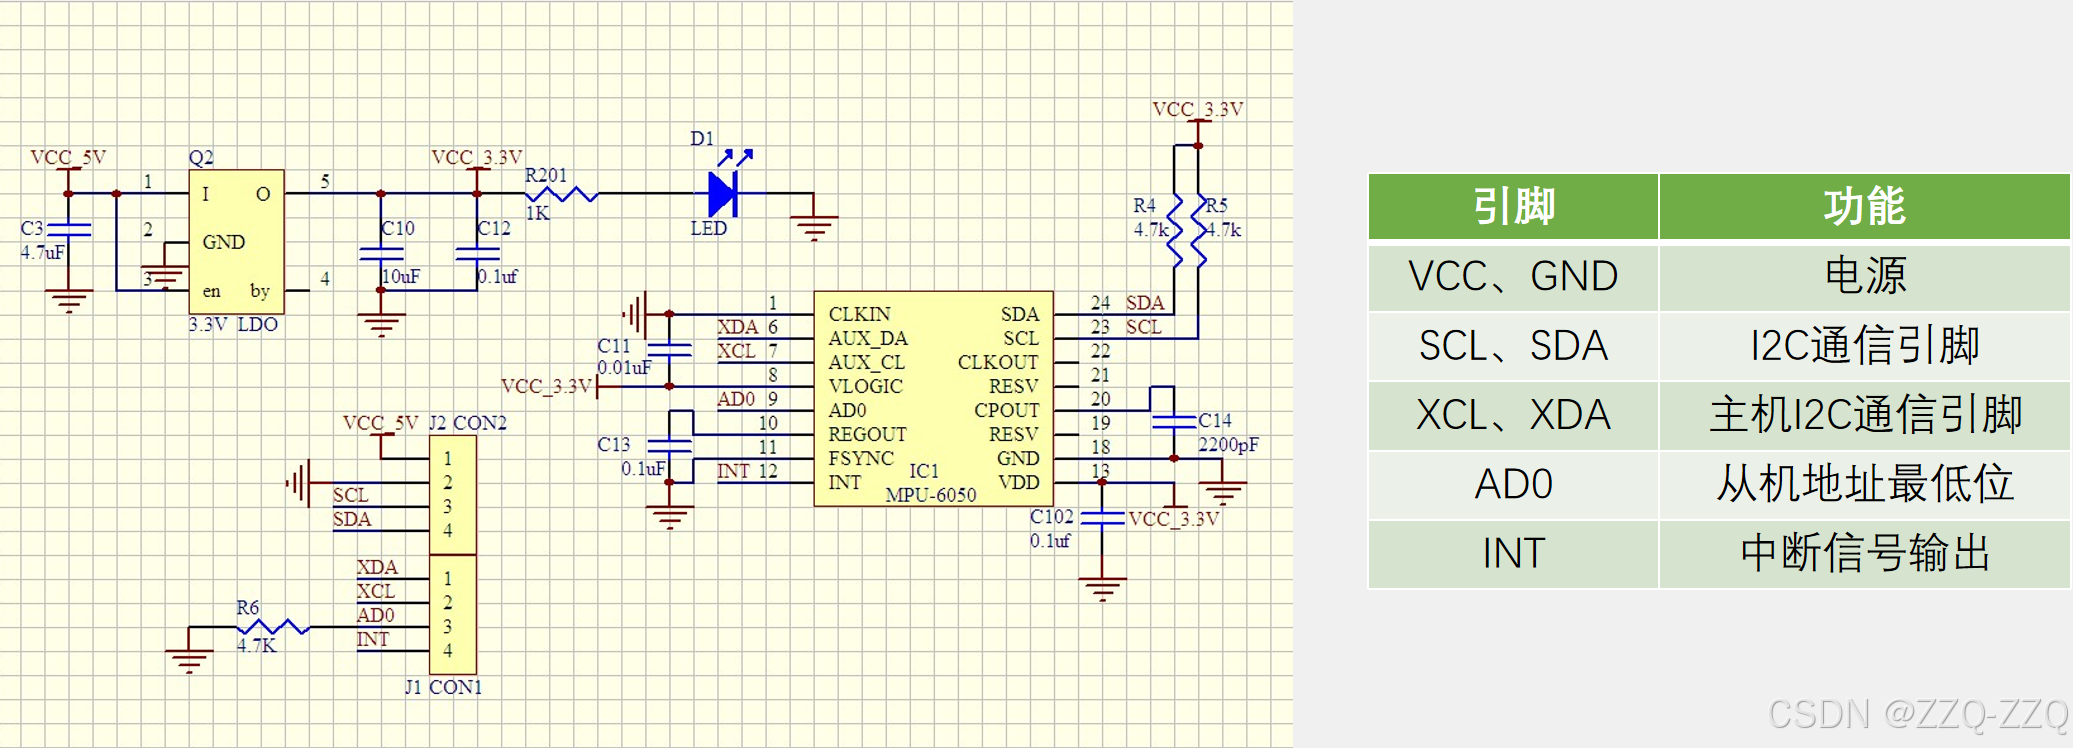
Task: Click the 主机I2C通信引脚 table cell
Action: click(x=1865, y=415)
